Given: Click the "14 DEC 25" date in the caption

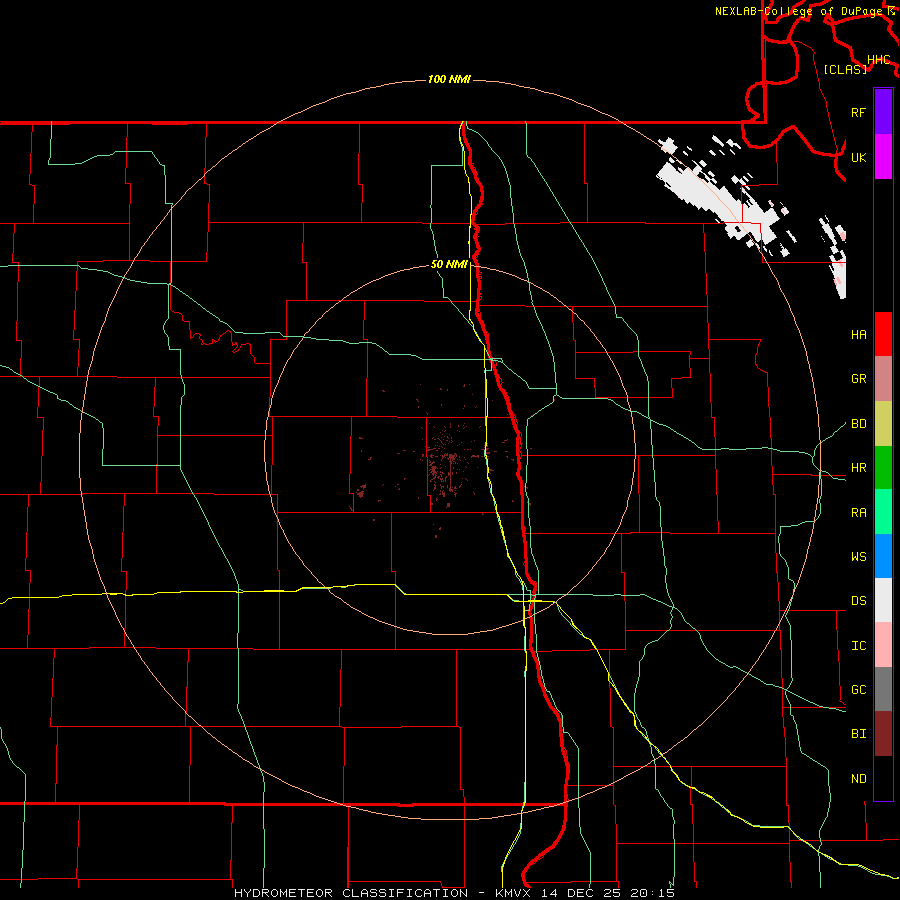Looking at the screenshot, I should click(x=583, y=893).
